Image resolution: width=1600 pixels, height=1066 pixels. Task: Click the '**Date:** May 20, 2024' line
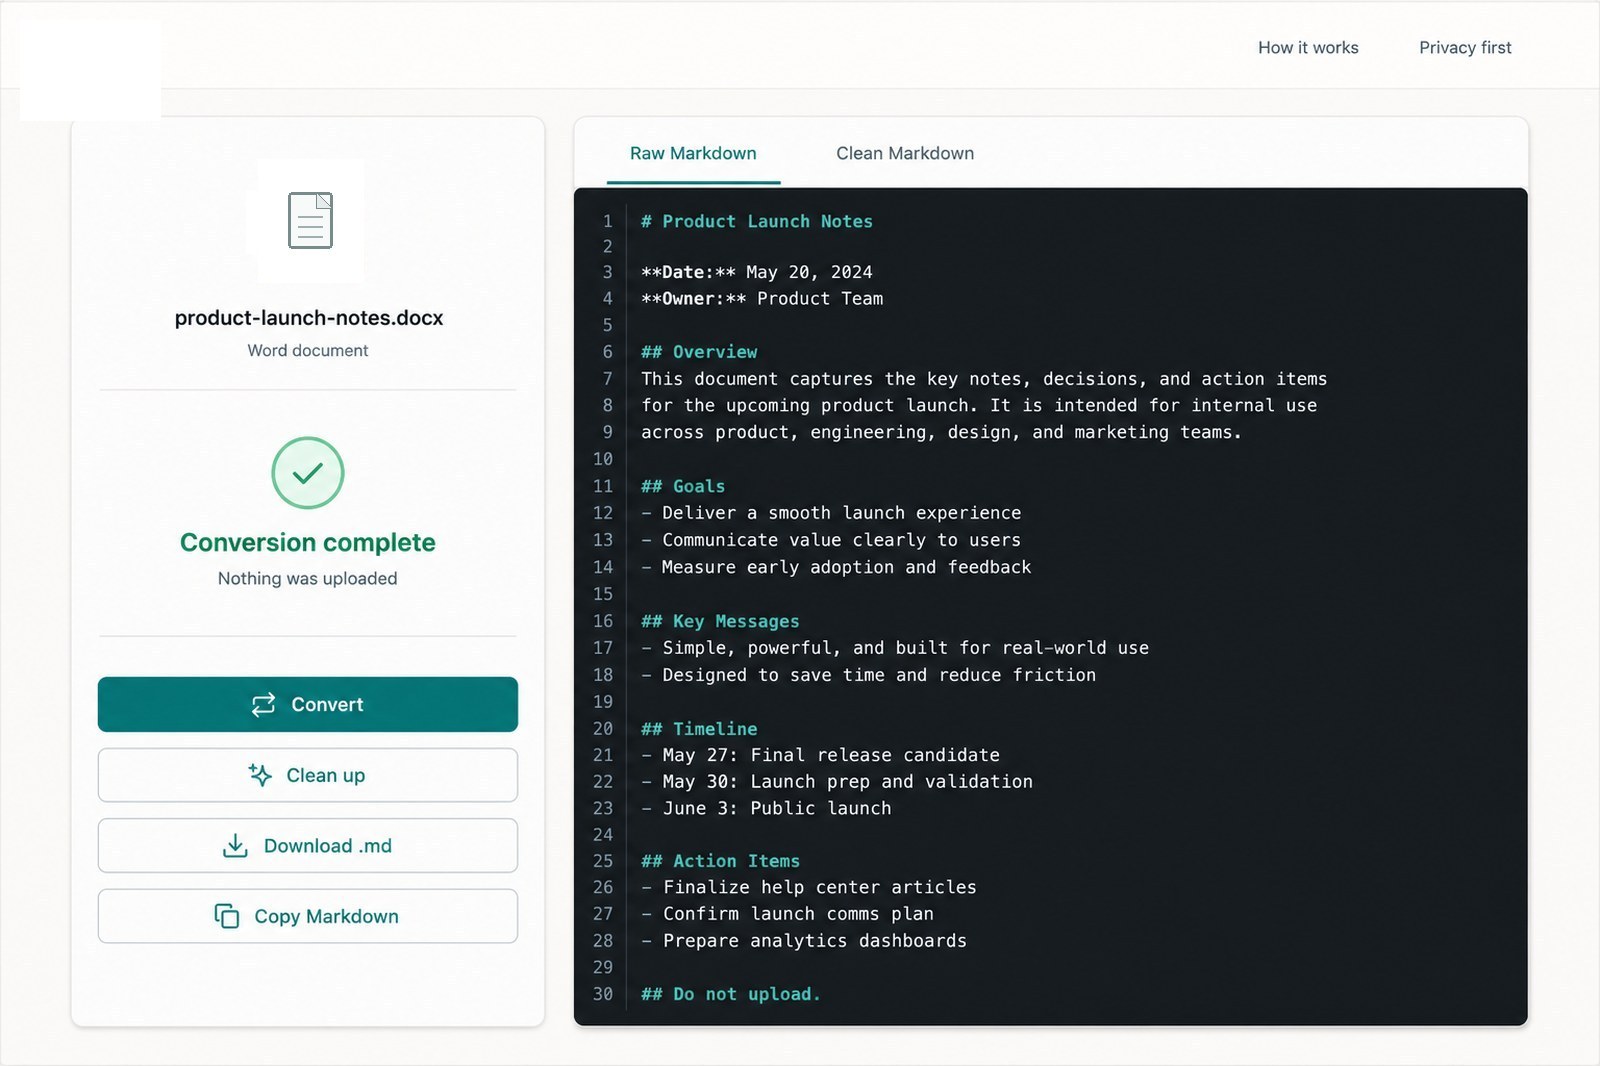pyautogui.click(x=757, y=273)
